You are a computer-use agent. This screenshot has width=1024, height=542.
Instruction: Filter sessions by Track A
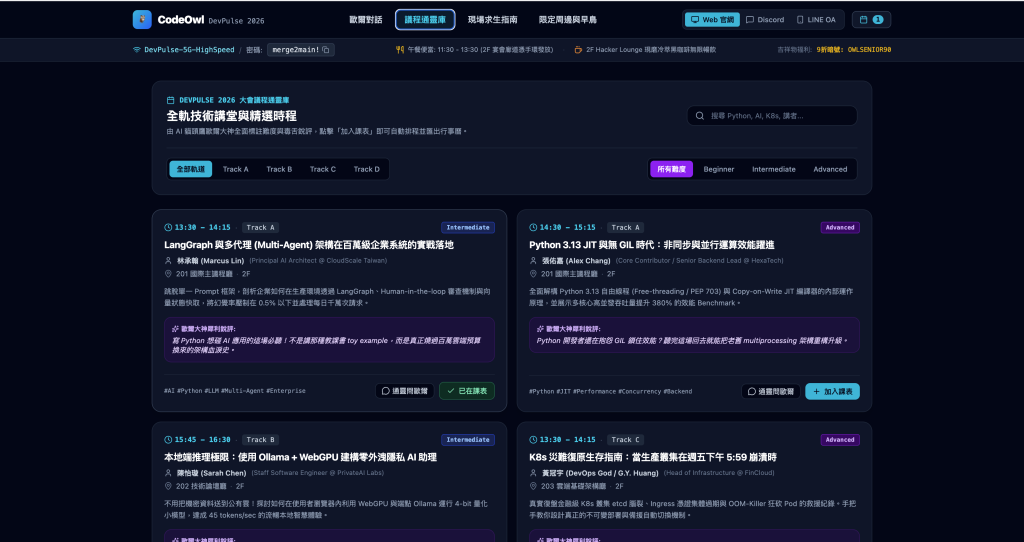pos(236,169)
